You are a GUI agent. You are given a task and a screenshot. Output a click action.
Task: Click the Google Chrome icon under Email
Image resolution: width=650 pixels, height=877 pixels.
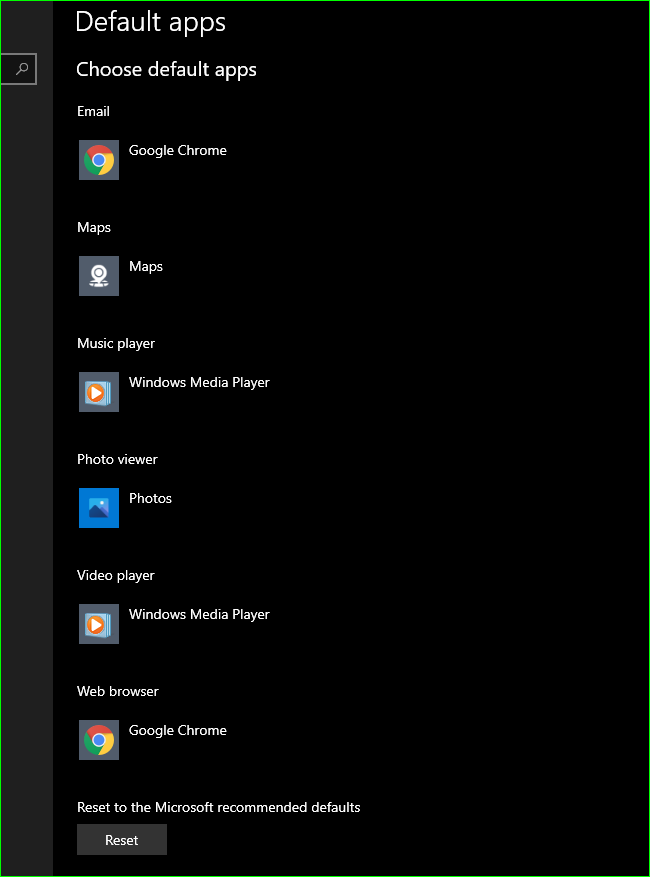[99, 160]
